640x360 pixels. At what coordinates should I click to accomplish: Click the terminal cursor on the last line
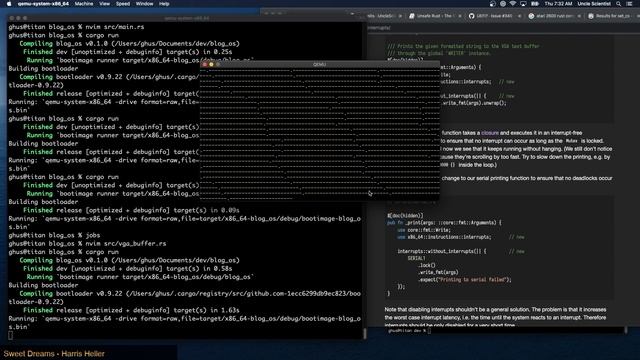[11, 335]
